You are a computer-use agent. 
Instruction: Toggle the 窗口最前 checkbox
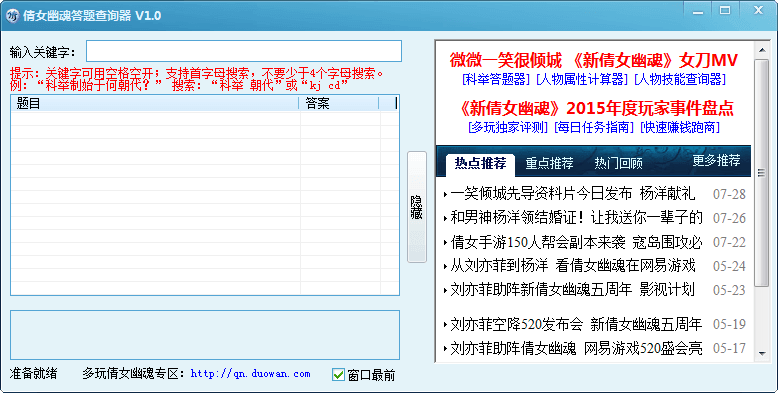[x=338, y=375]
